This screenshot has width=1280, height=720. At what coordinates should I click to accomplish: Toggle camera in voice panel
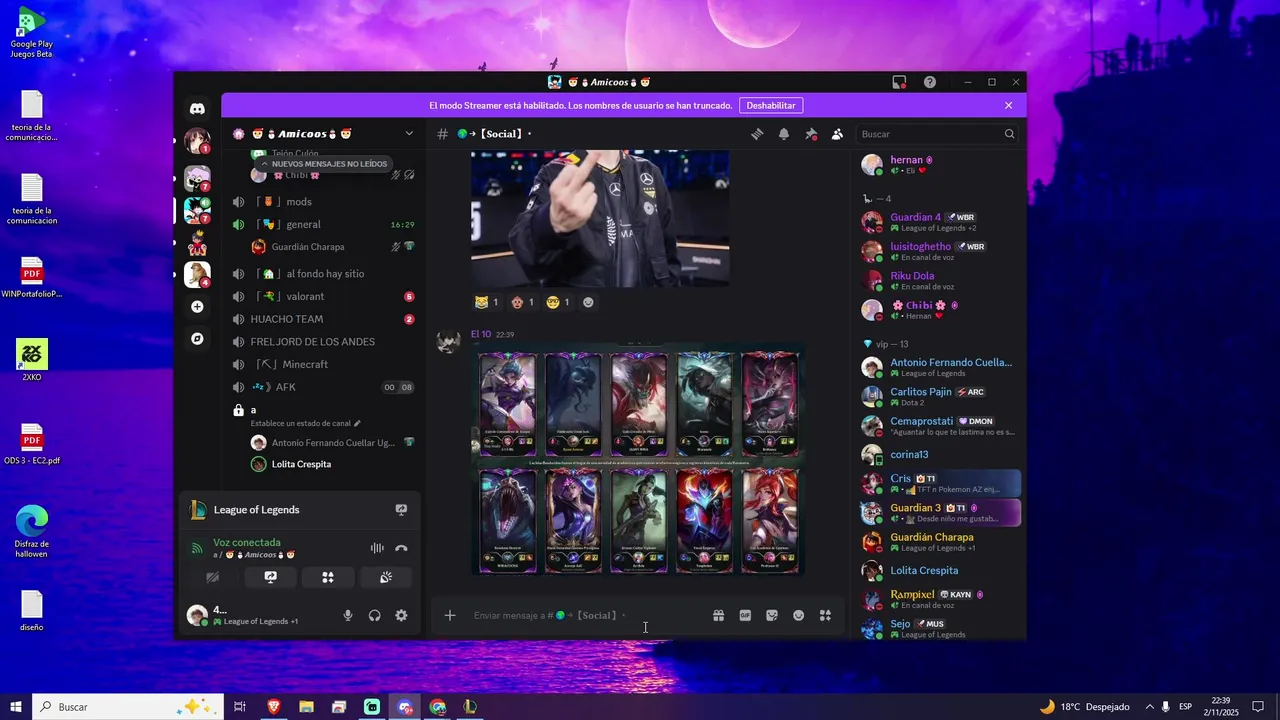click(212, 577)
